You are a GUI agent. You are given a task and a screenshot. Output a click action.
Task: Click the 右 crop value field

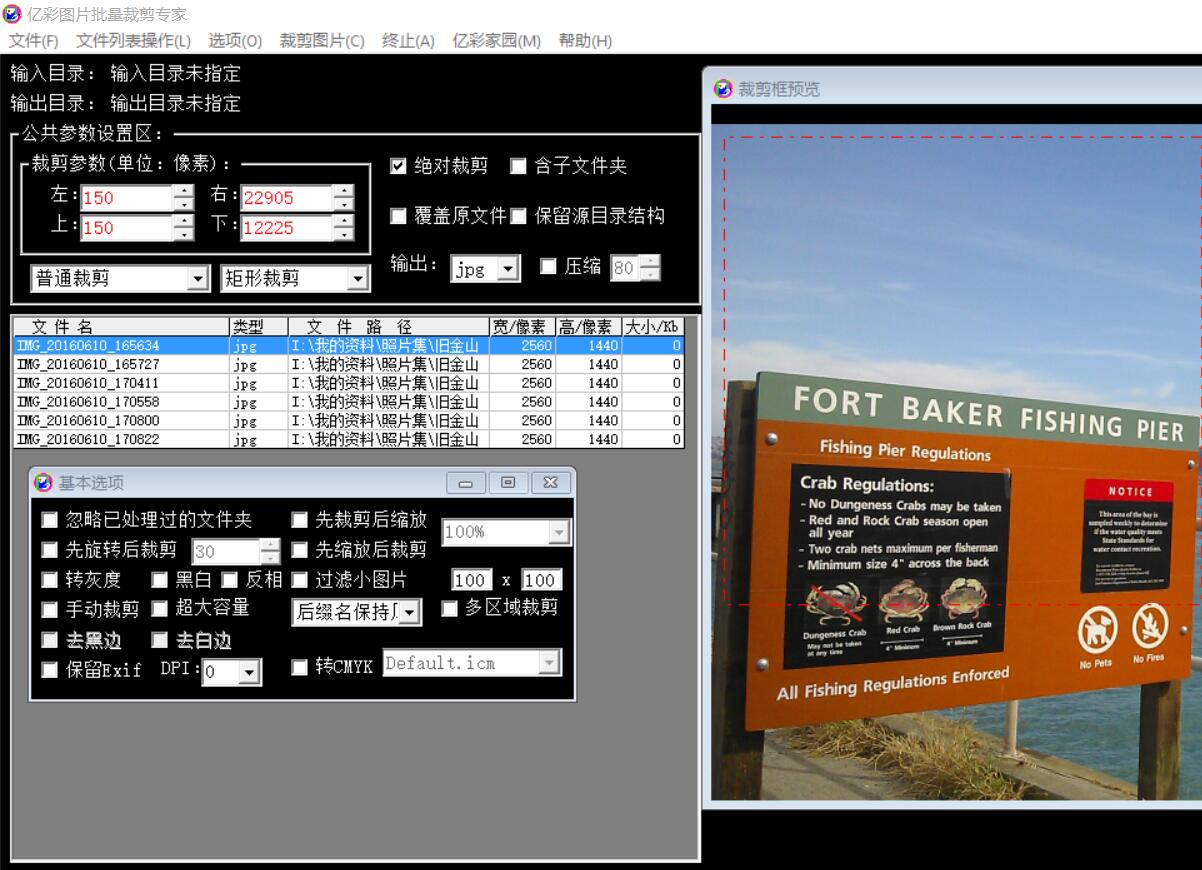coord(287,198)
